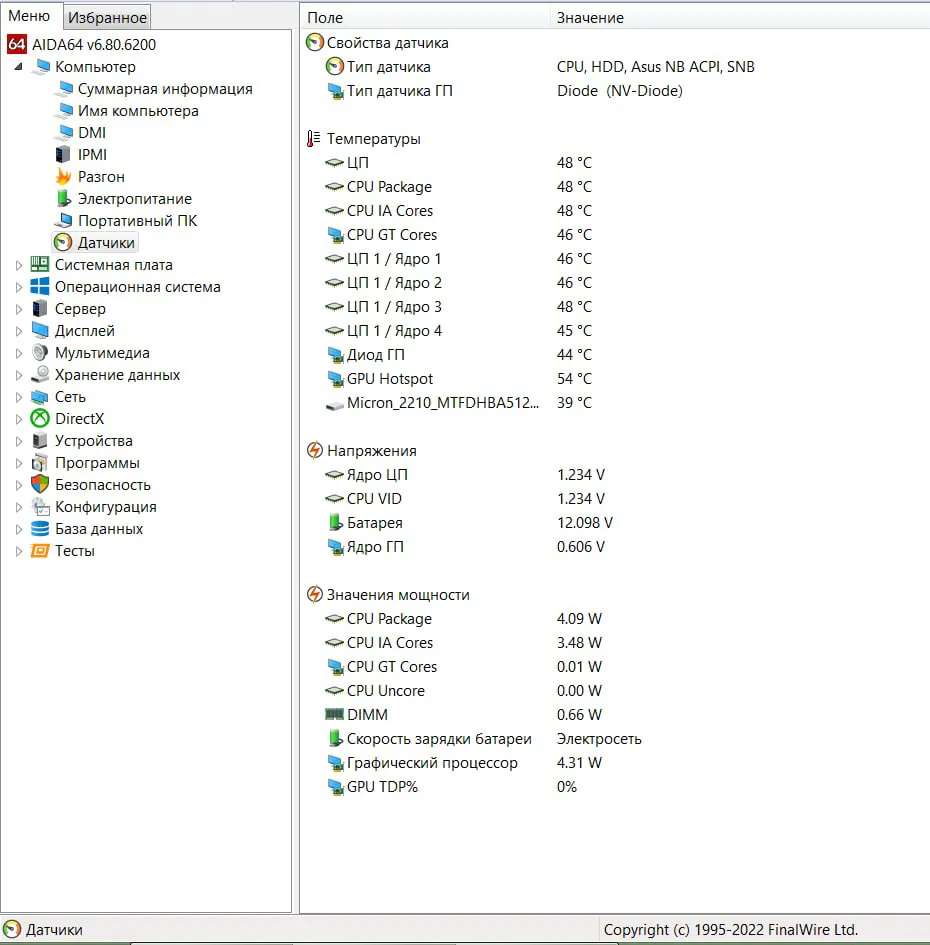Screen dimensions: 930x945
Task: Click the gauge icon beside Свойства датчика
Action: pyautogui.click(x=315, y=42)
